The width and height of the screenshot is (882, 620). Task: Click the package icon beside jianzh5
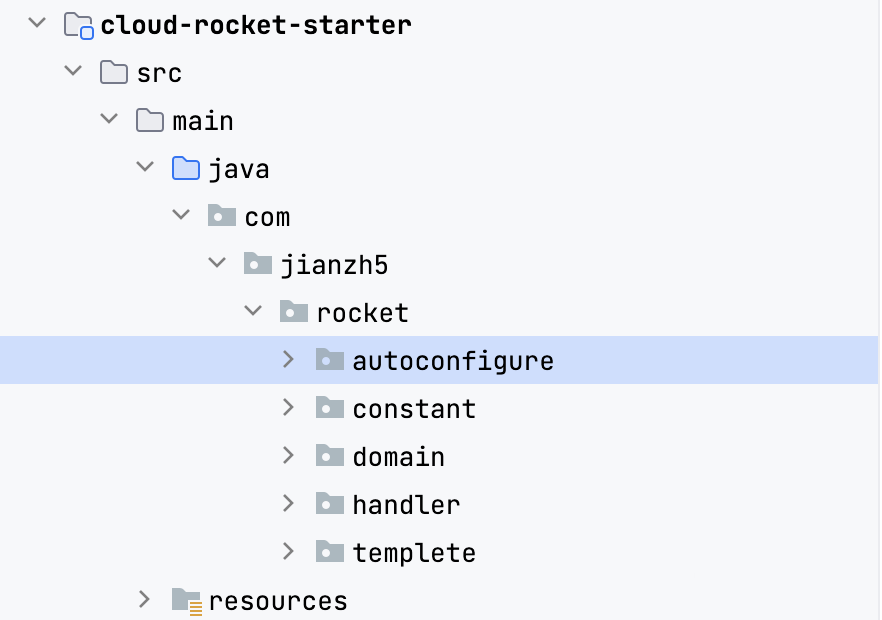[258, 262]
